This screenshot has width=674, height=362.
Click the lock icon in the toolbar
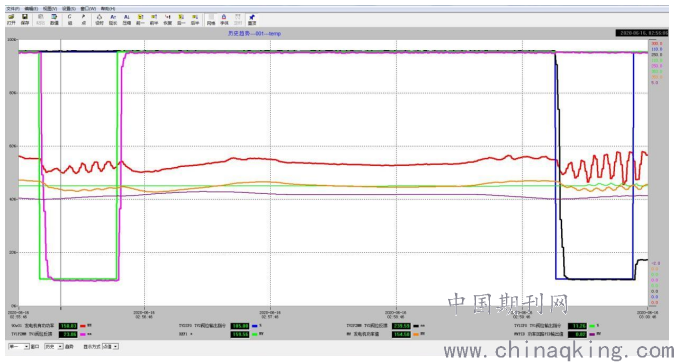coord(224,19)
